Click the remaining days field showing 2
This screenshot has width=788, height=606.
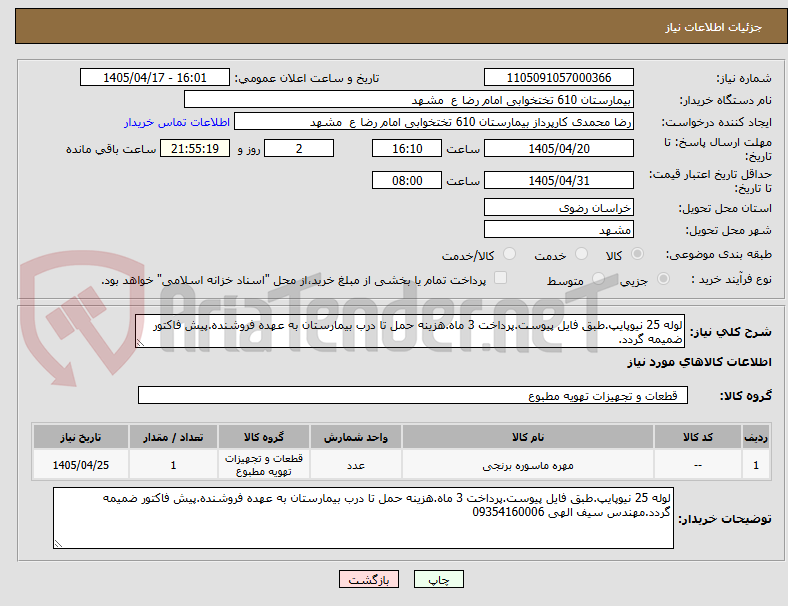point(299,149)
